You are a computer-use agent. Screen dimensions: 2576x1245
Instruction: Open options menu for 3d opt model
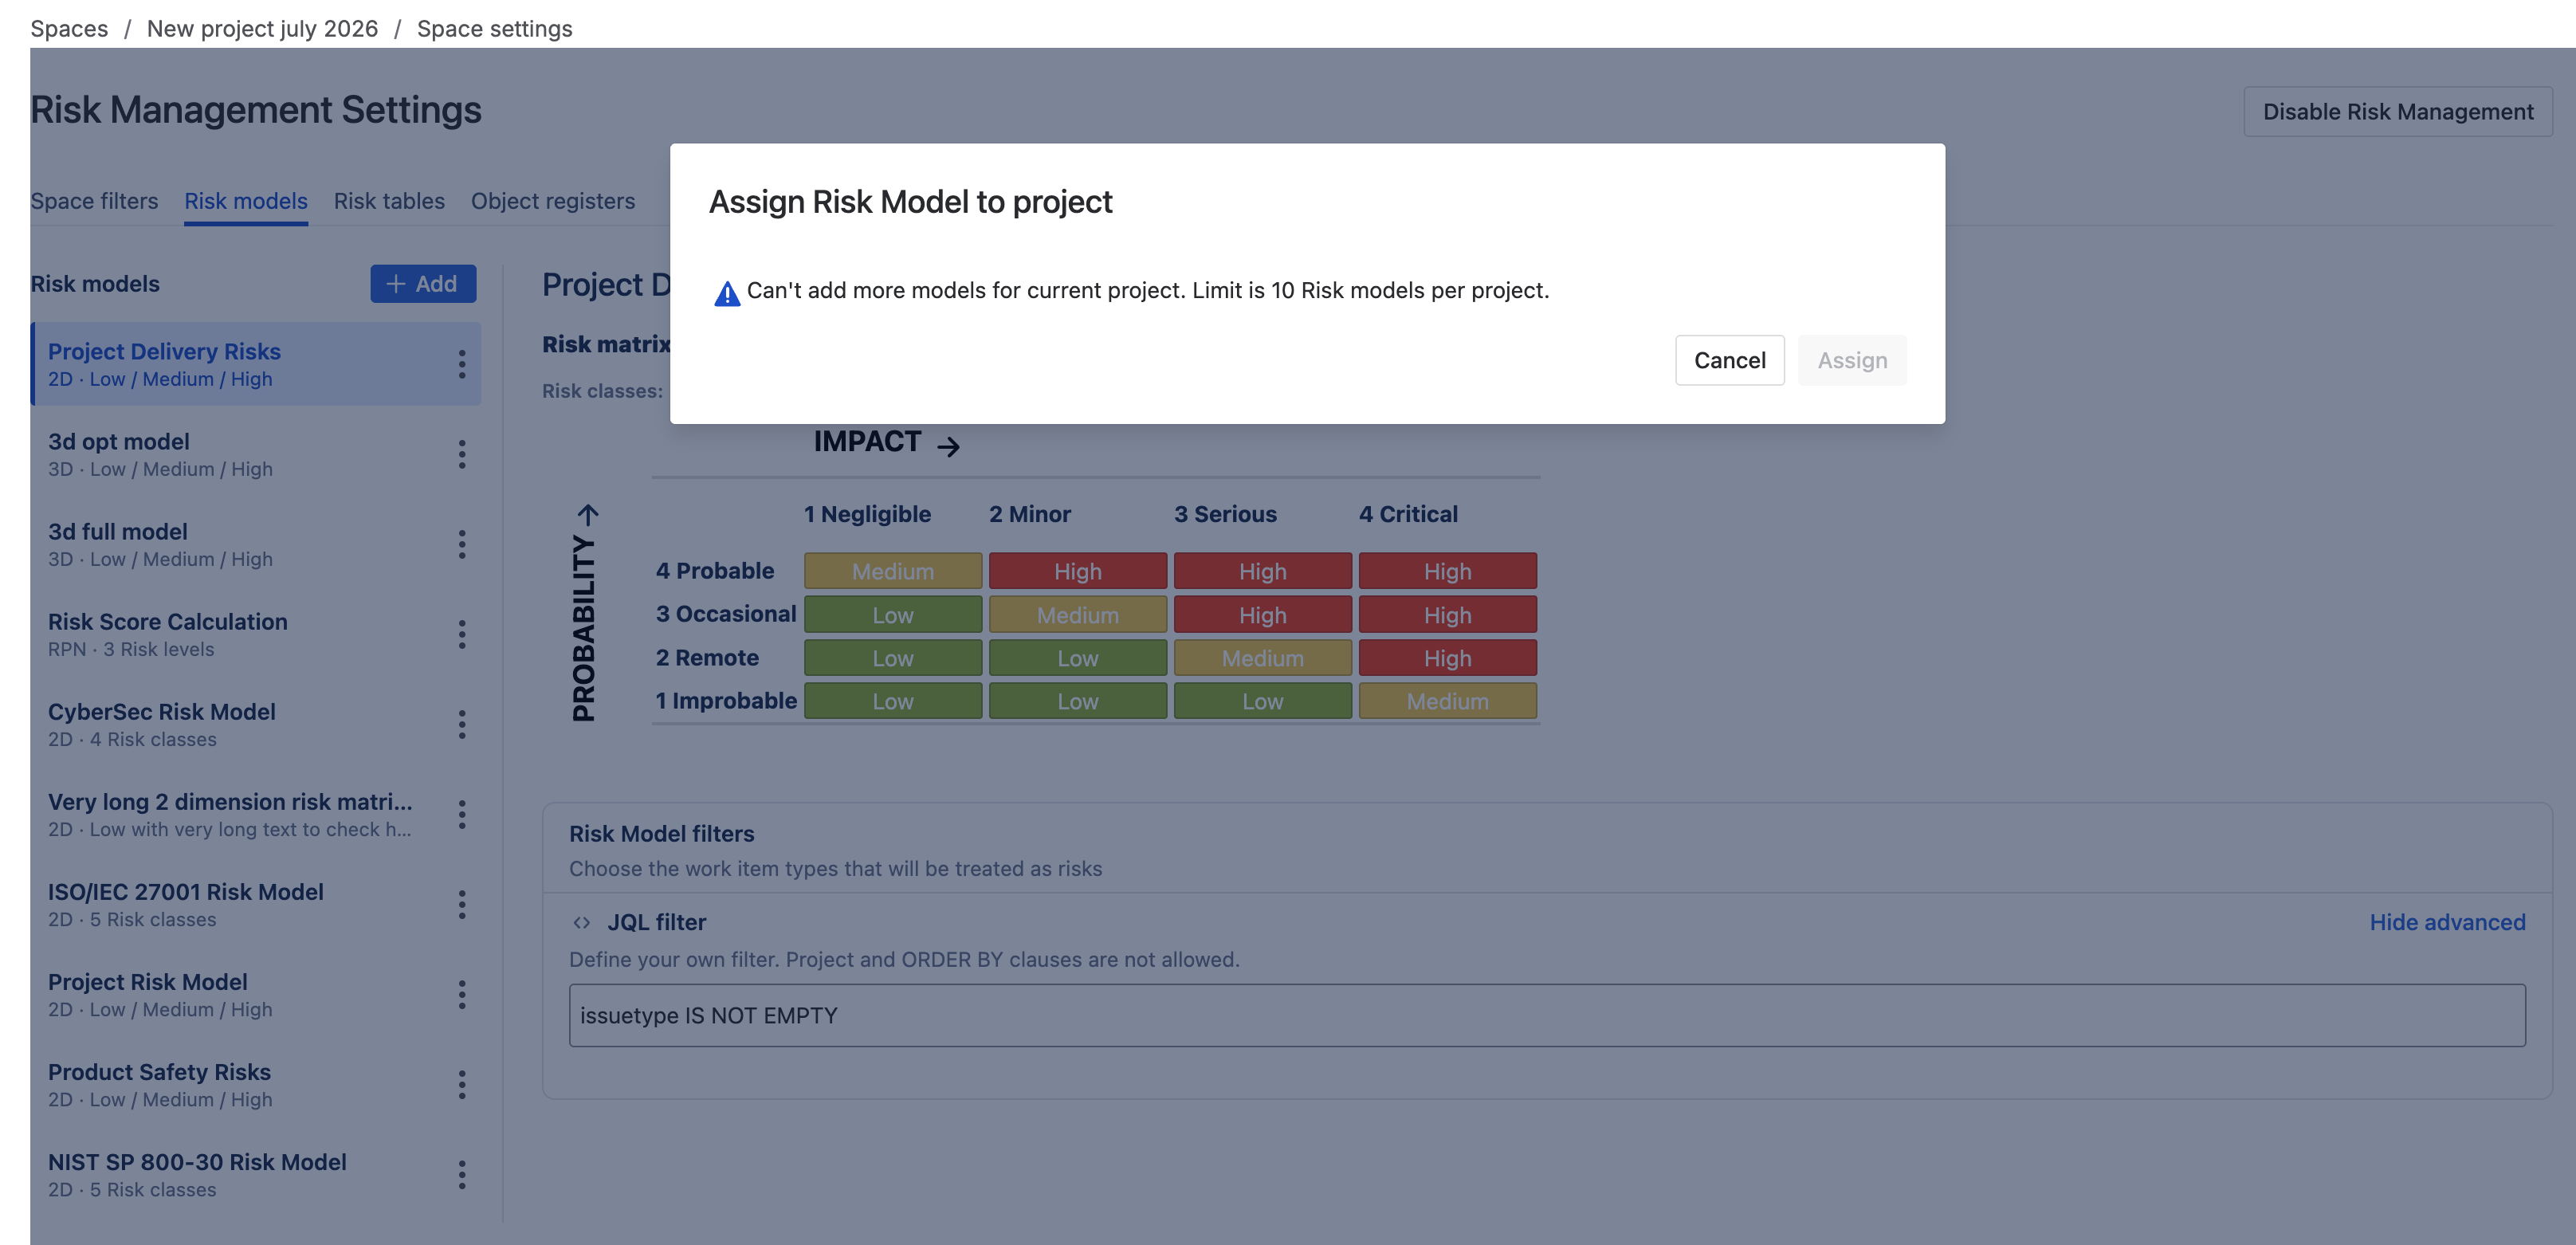click(462, 454)
